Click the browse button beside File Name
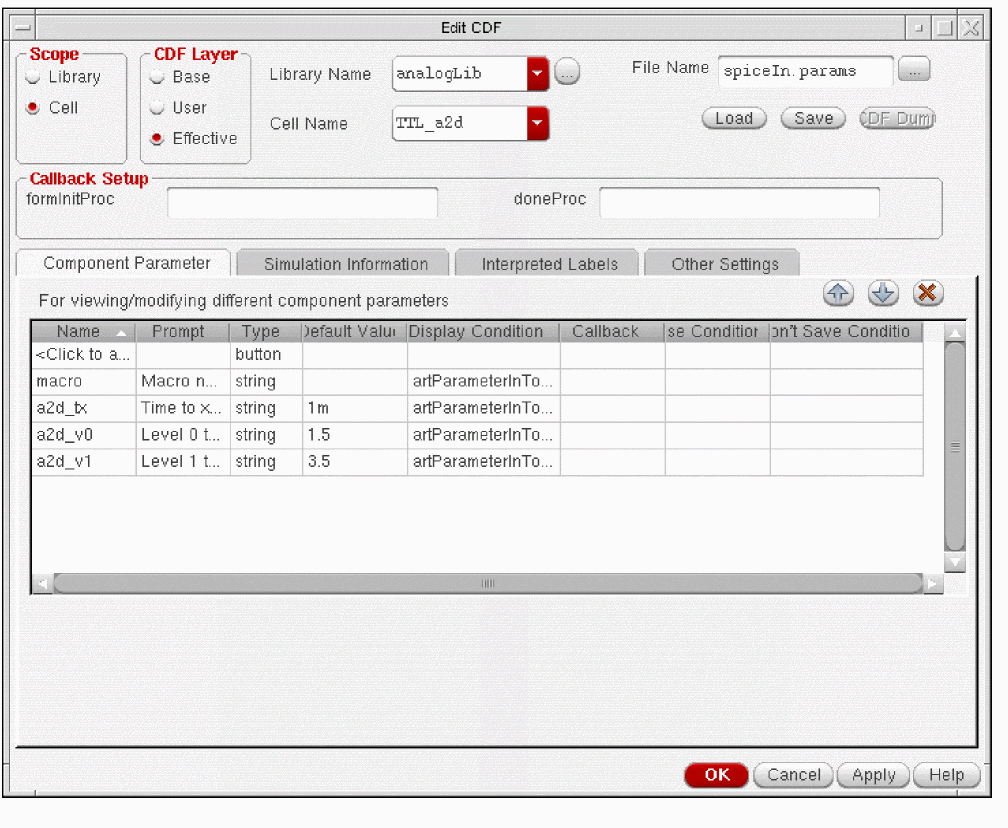This screenshot has width=1008, height=828. click(914, 70)
